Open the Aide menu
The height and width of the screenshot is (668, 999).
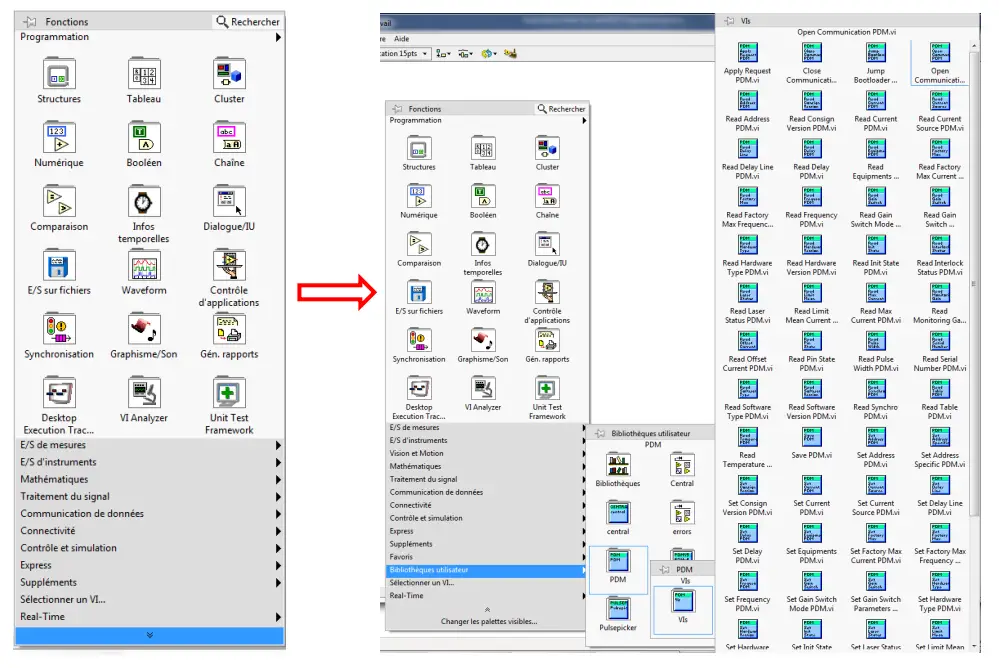coord(401,39)
